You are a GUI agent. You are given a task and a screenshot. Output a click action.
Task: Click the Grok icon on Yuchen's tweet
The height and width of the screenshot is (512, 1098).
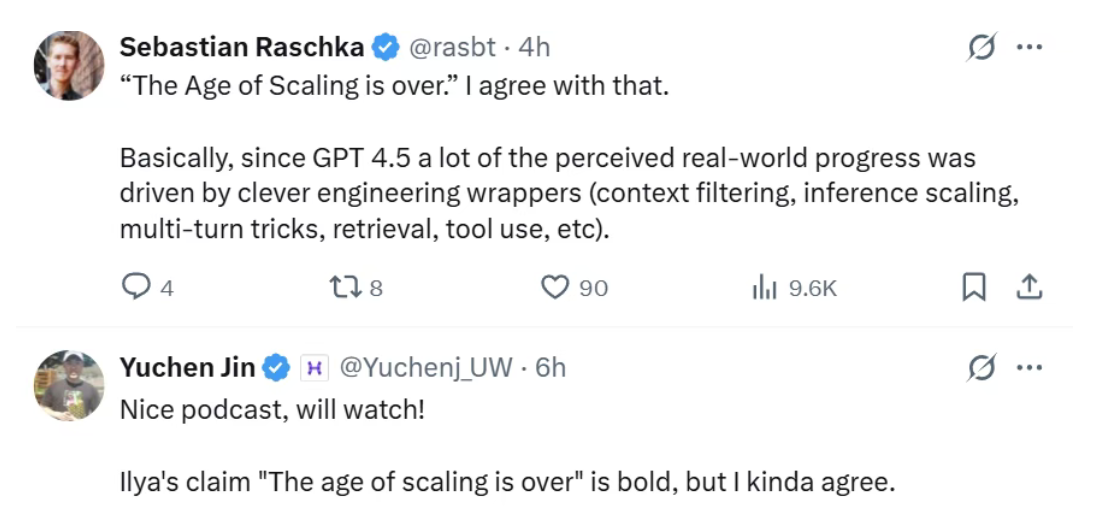983,368
